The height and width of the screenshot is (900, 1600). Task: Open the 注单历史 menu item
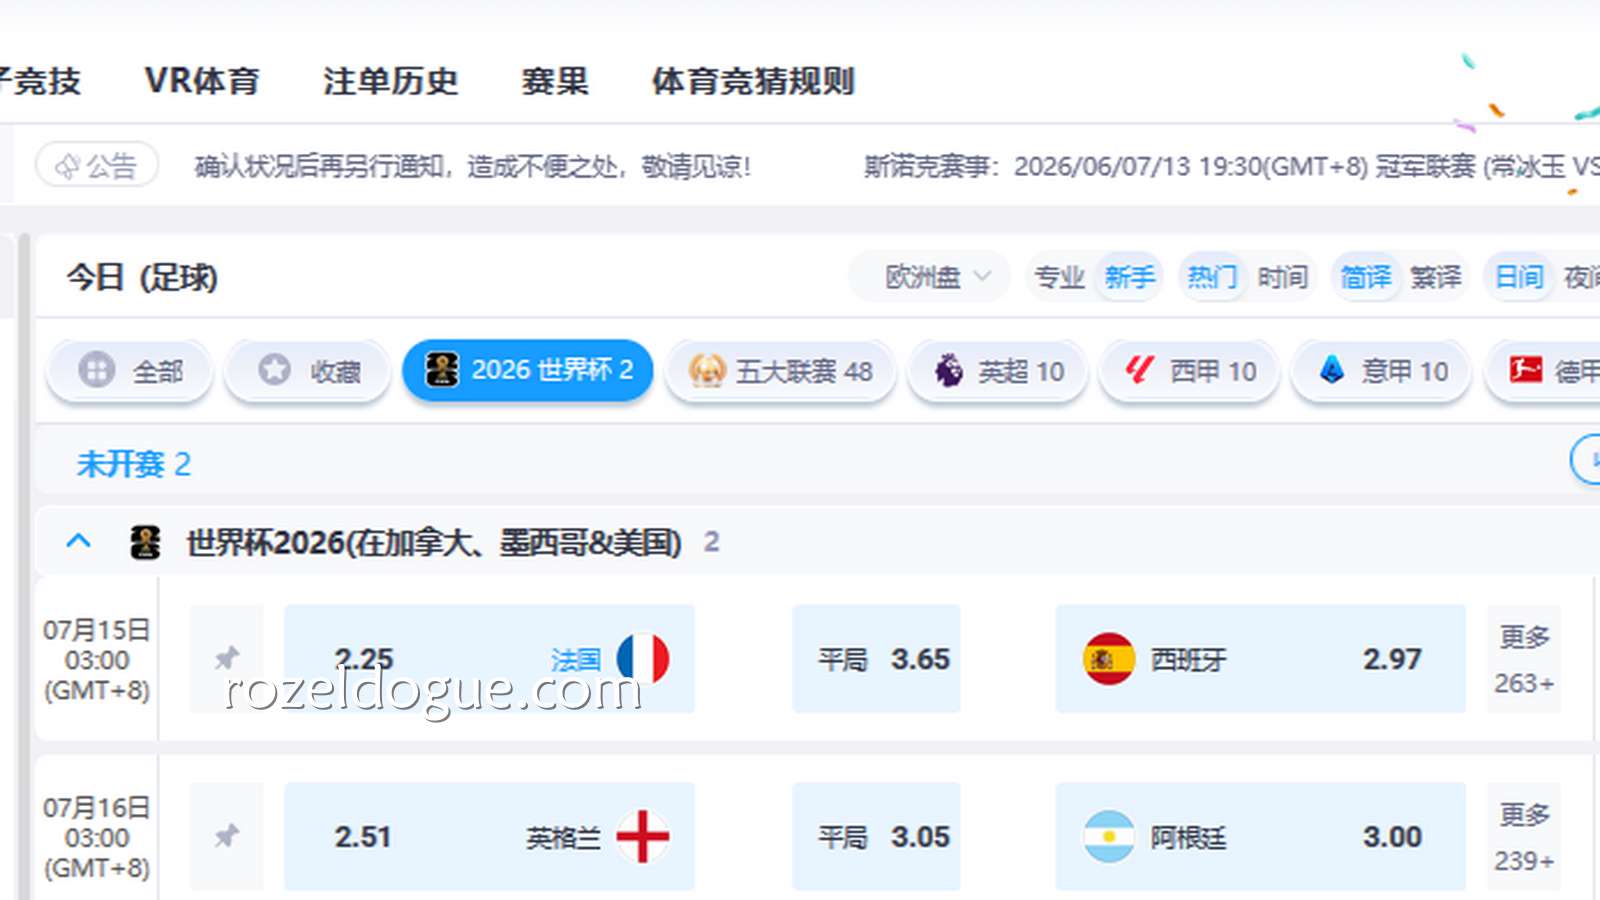click(390, 81)
